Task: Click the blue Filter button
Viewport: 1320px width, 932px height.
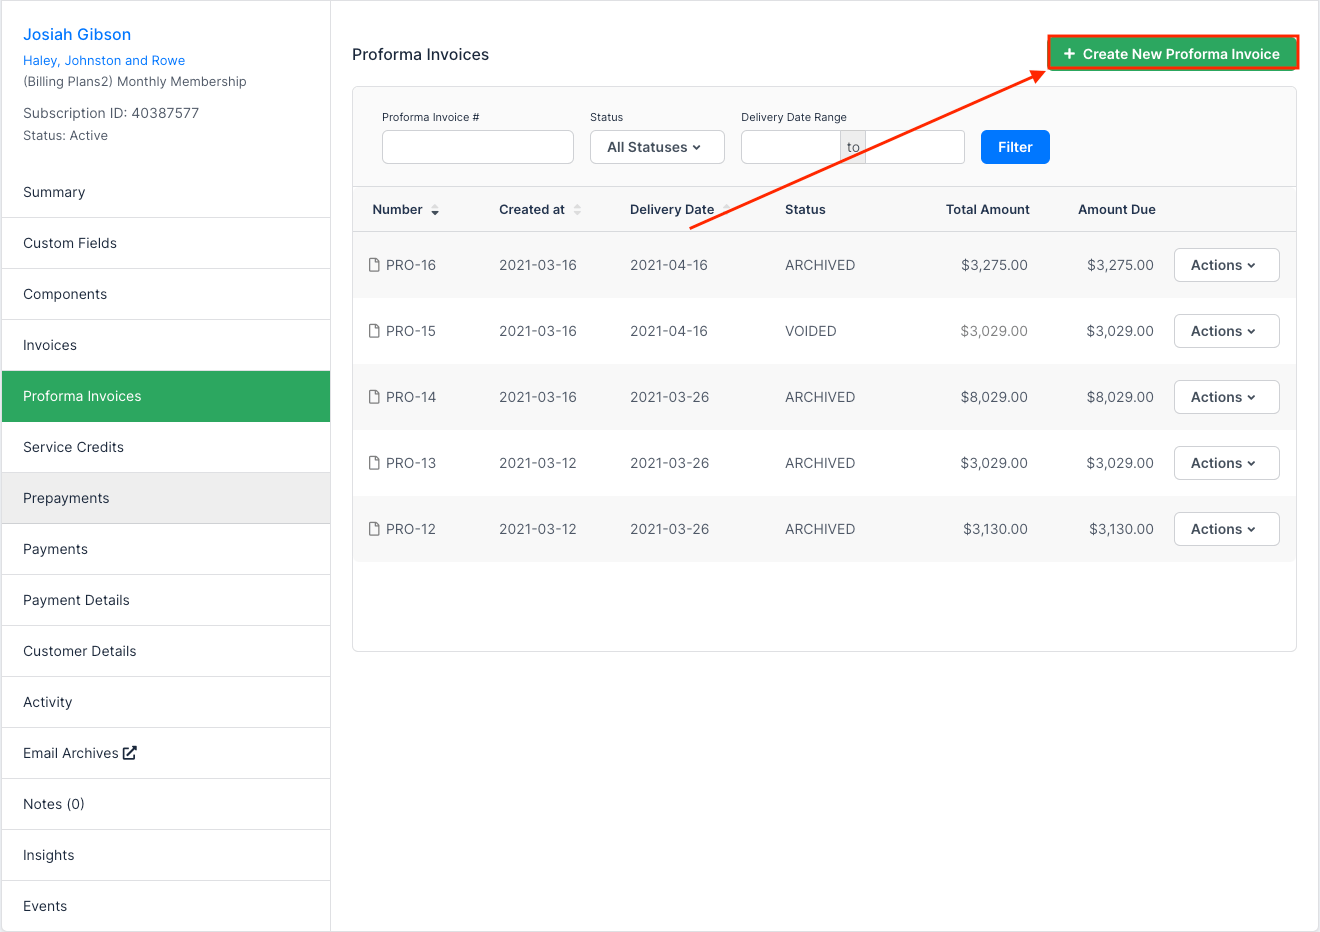Action: click(1015, 147)
